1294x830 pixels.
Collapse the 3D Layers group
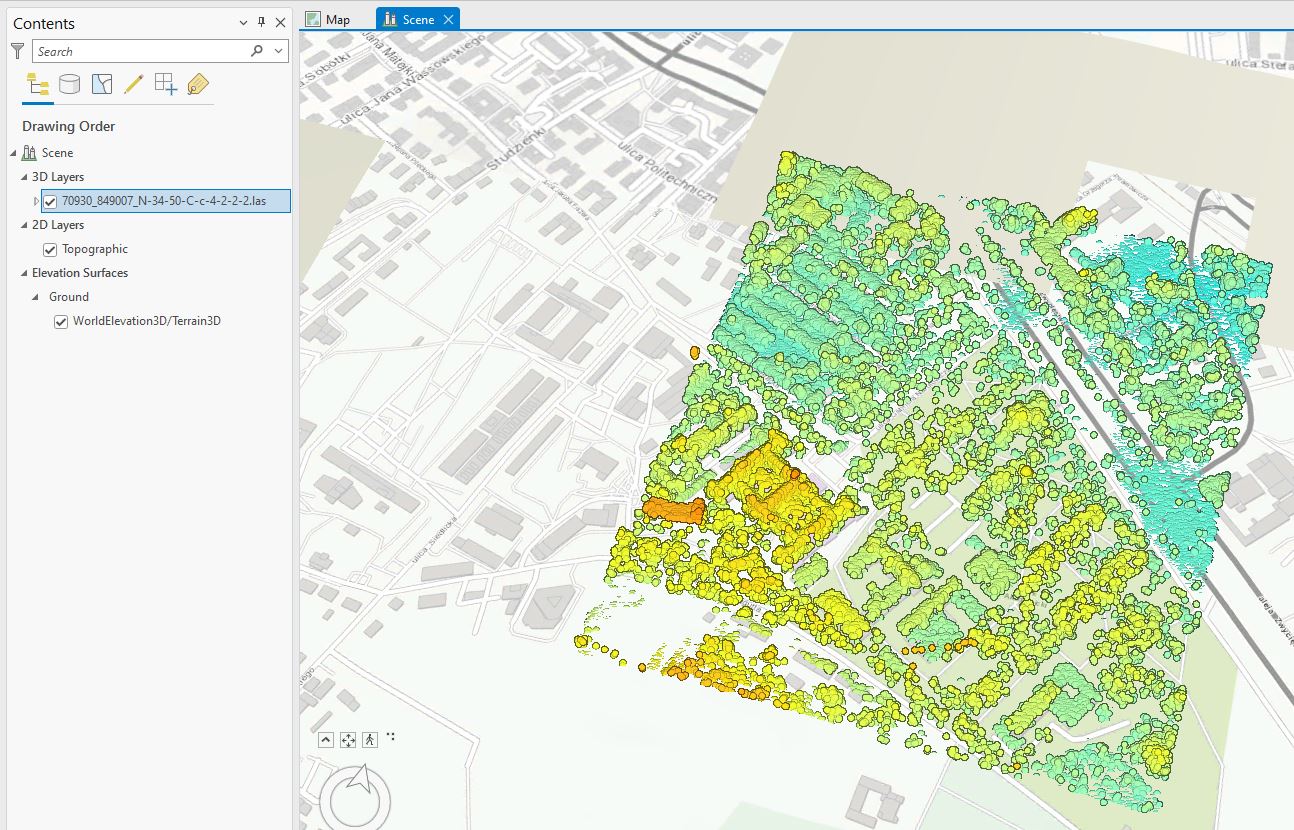[25, 177]
